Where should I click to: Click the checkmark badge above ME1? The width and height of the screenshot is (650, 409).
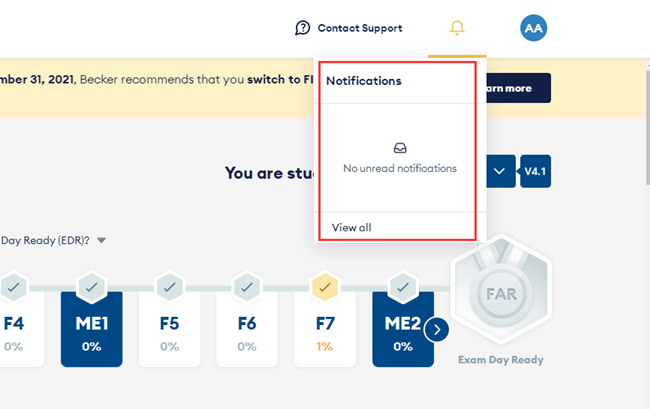(x=91, y=288)
